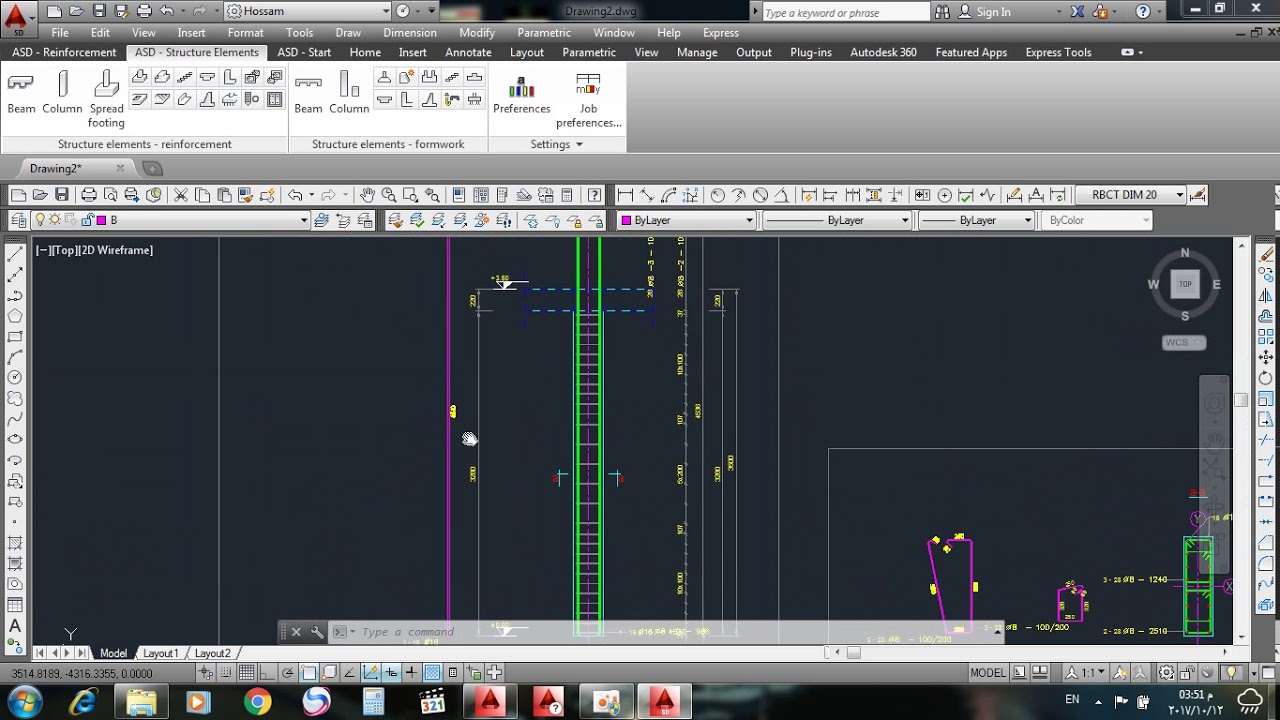Click the horizontal scrollbar thumb
Image resolution: width=1280 pixels, height=720 pixels.
click(x=853, y=653)
